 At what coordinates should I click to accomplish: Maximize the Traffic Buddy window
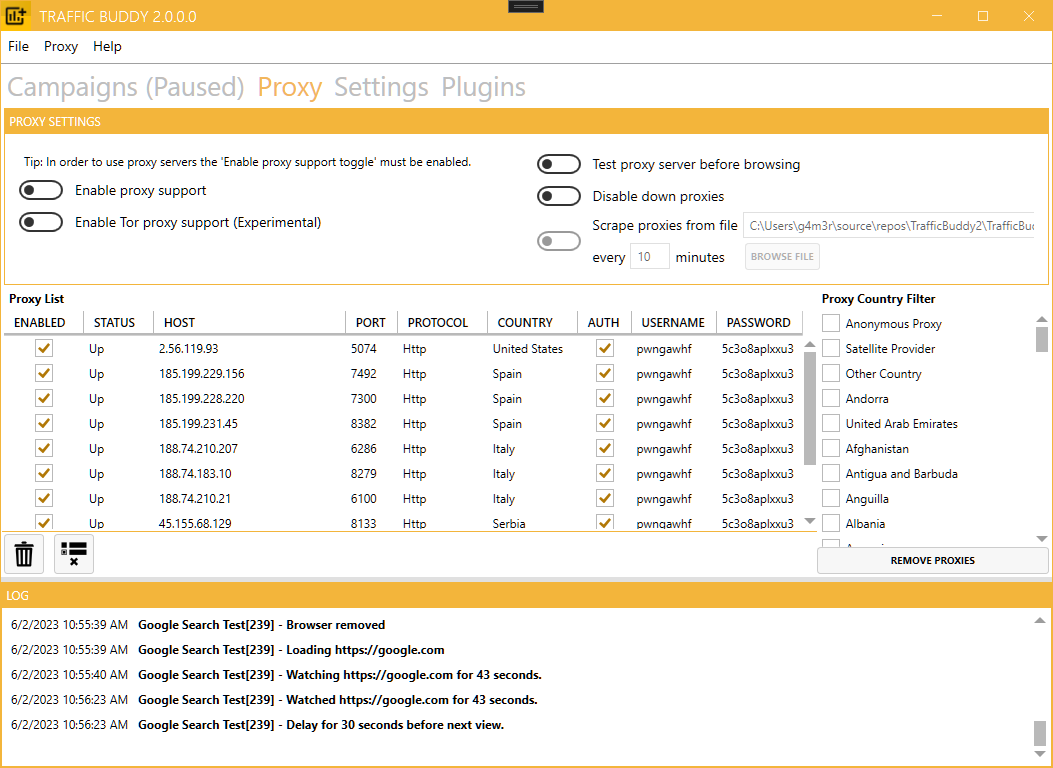click(983, 16)
